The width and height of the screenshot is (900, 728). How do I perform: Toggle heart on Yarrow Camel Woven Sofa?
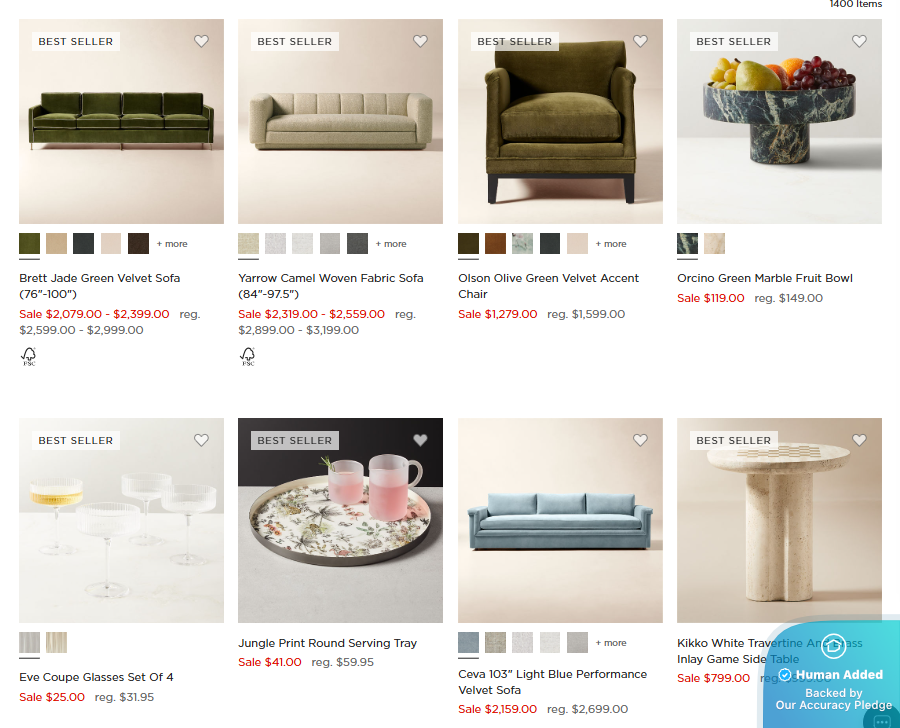click(x=420, y=41)
